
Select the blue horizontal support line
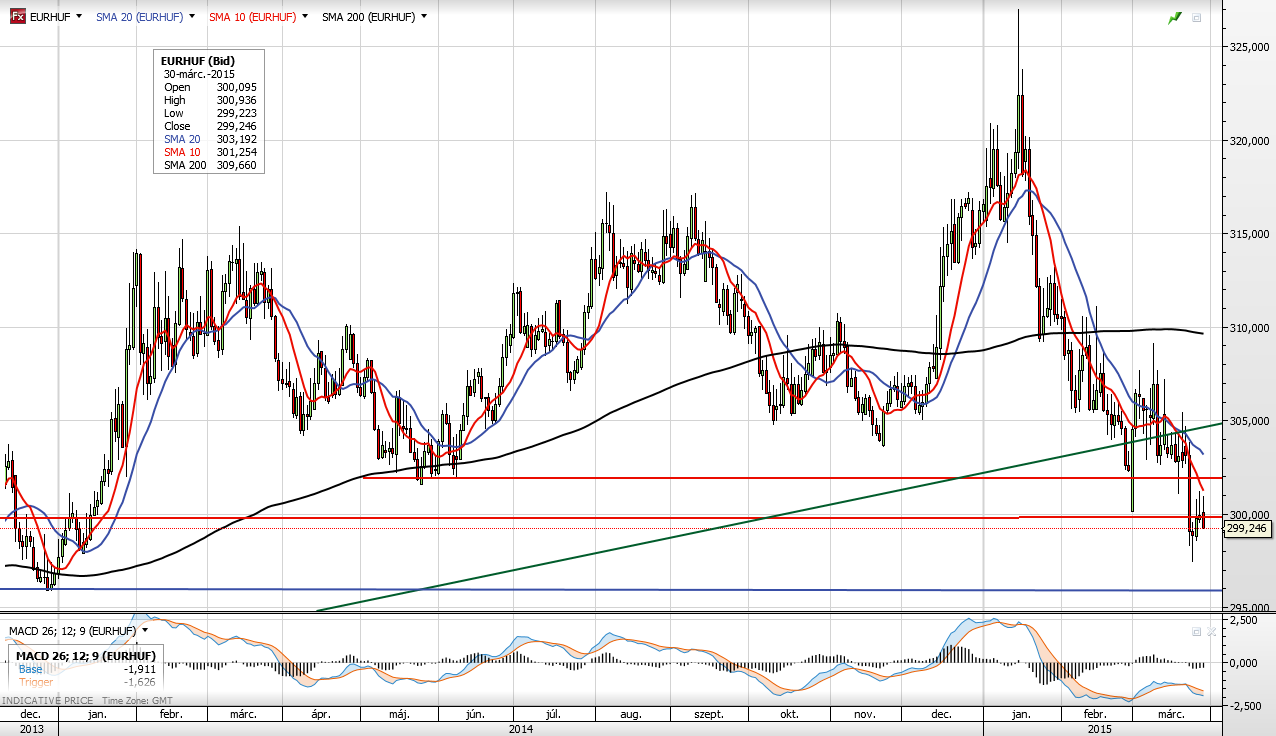[x=610, y=590]
